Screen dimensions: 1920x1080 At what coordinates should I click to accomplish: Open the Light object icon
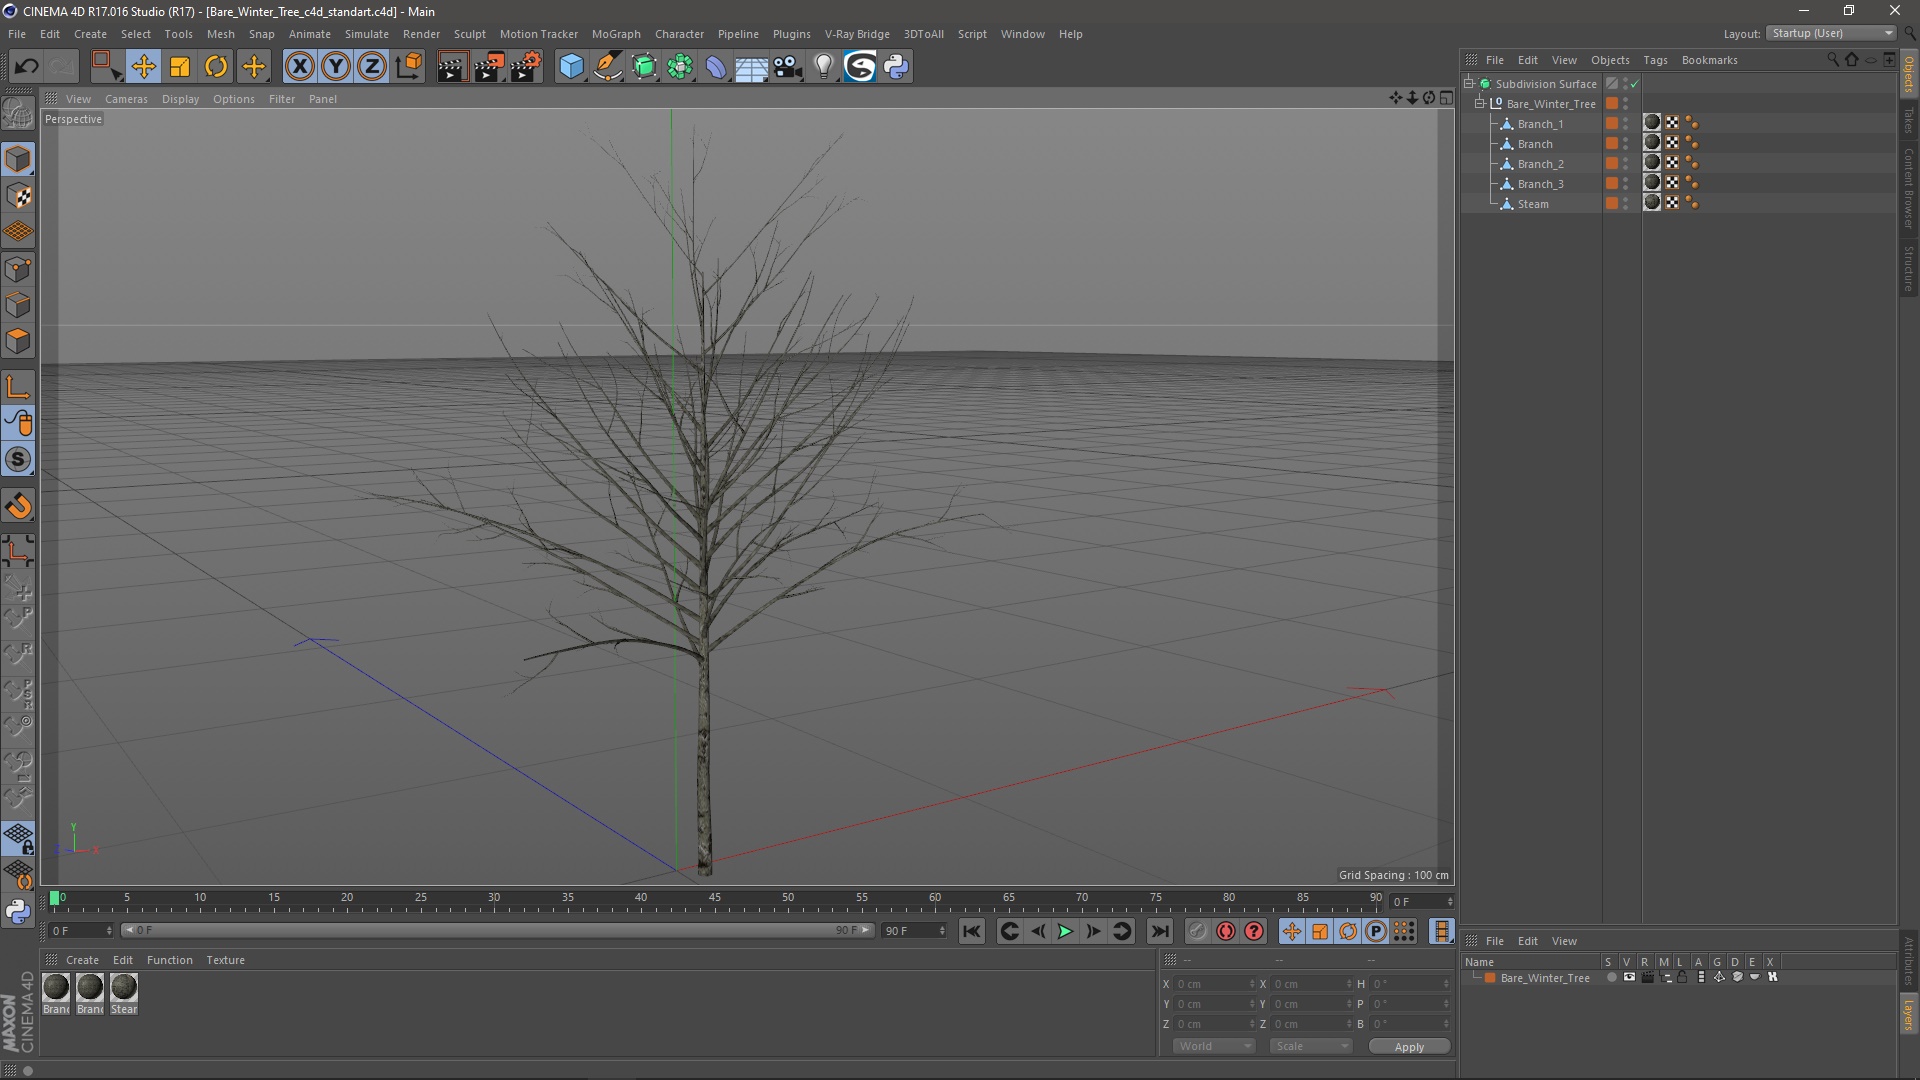823,67
